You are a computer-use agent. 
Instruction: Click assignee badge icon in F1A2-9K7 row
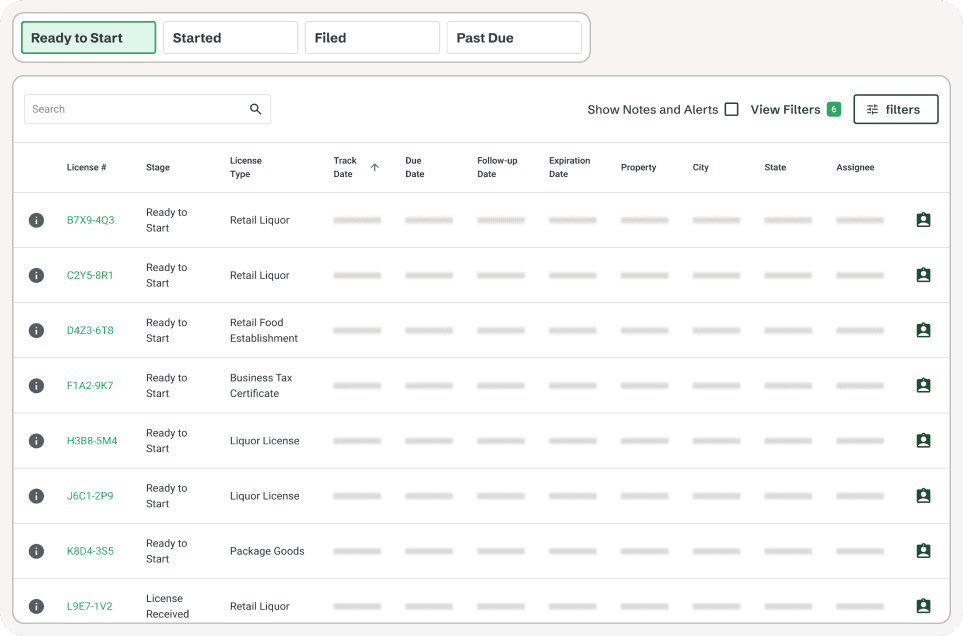pyautogui.click(x=923, y=386)
